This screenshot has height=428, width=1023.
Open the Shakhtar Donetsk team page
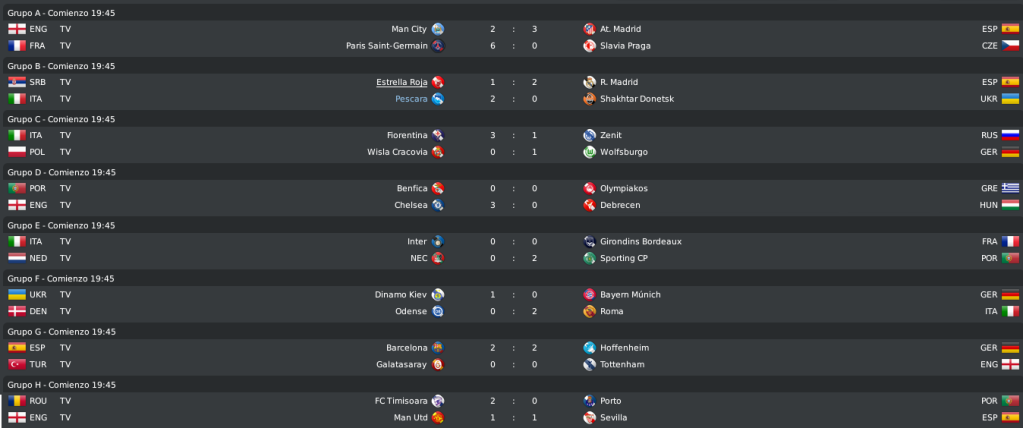(x=637, y=99)
